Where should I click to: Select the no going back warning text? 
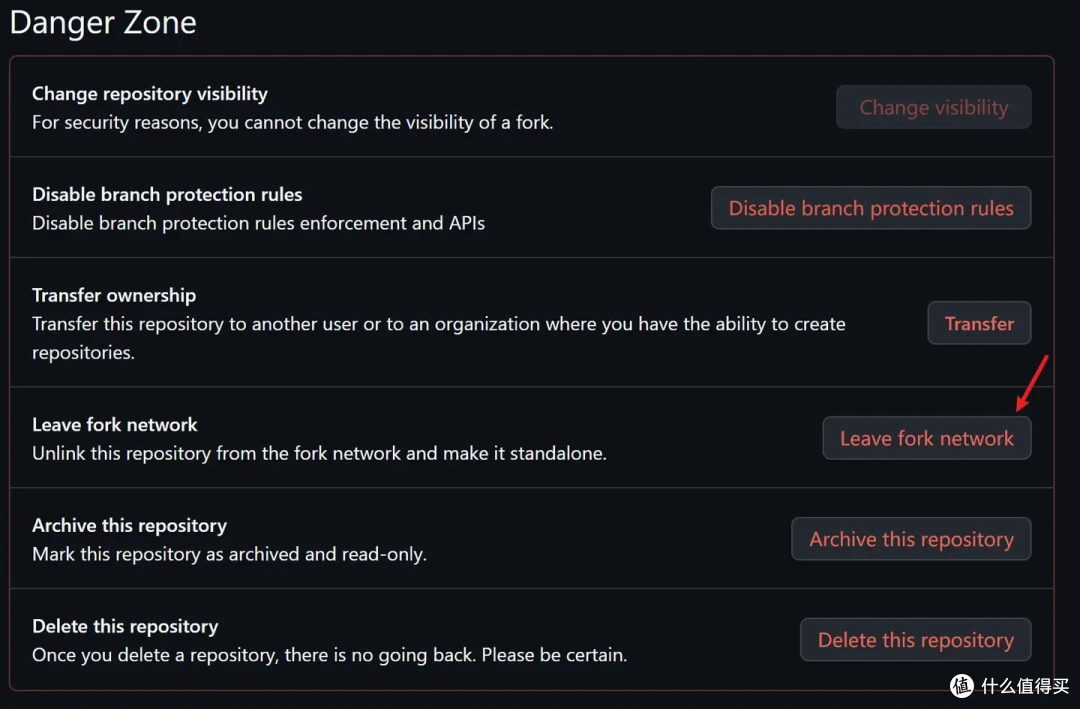(x=329, y=655)
